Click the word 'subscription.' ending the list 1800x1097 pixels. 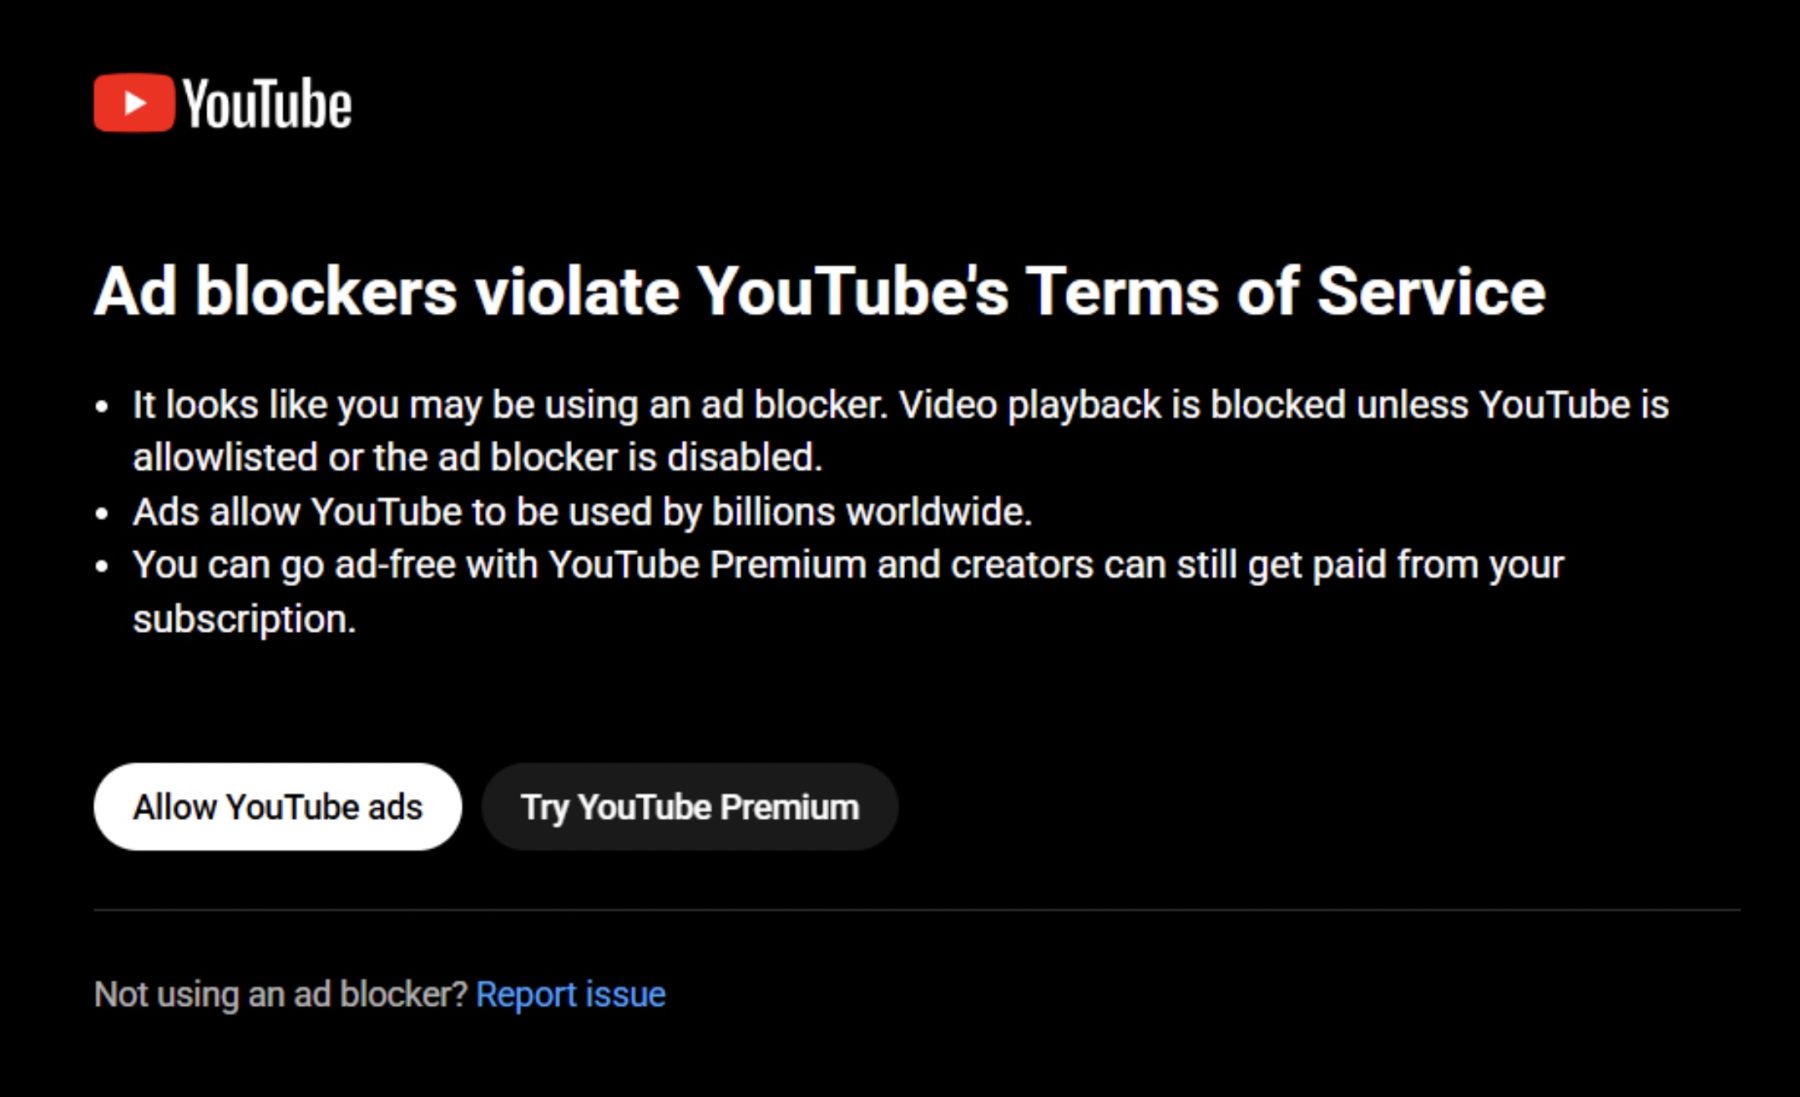tap(244, 619)
